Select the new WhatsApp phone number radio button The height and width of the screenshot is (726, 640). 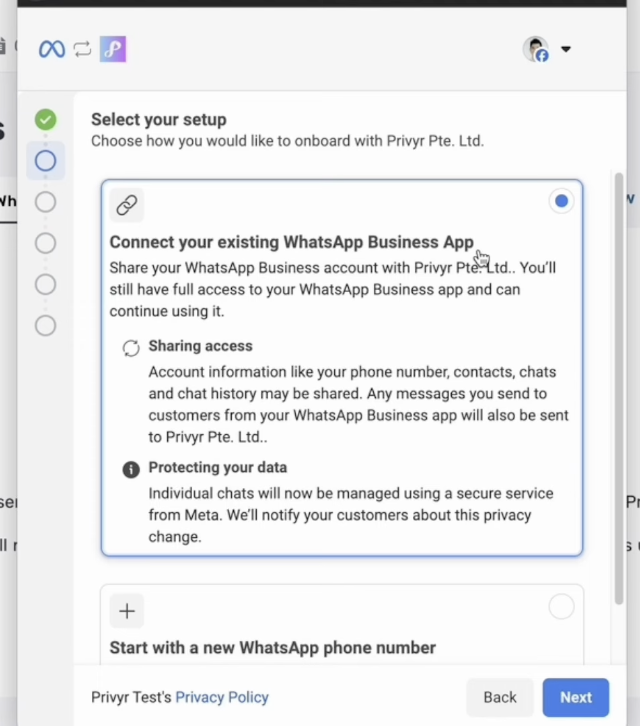tap(561, 607)
